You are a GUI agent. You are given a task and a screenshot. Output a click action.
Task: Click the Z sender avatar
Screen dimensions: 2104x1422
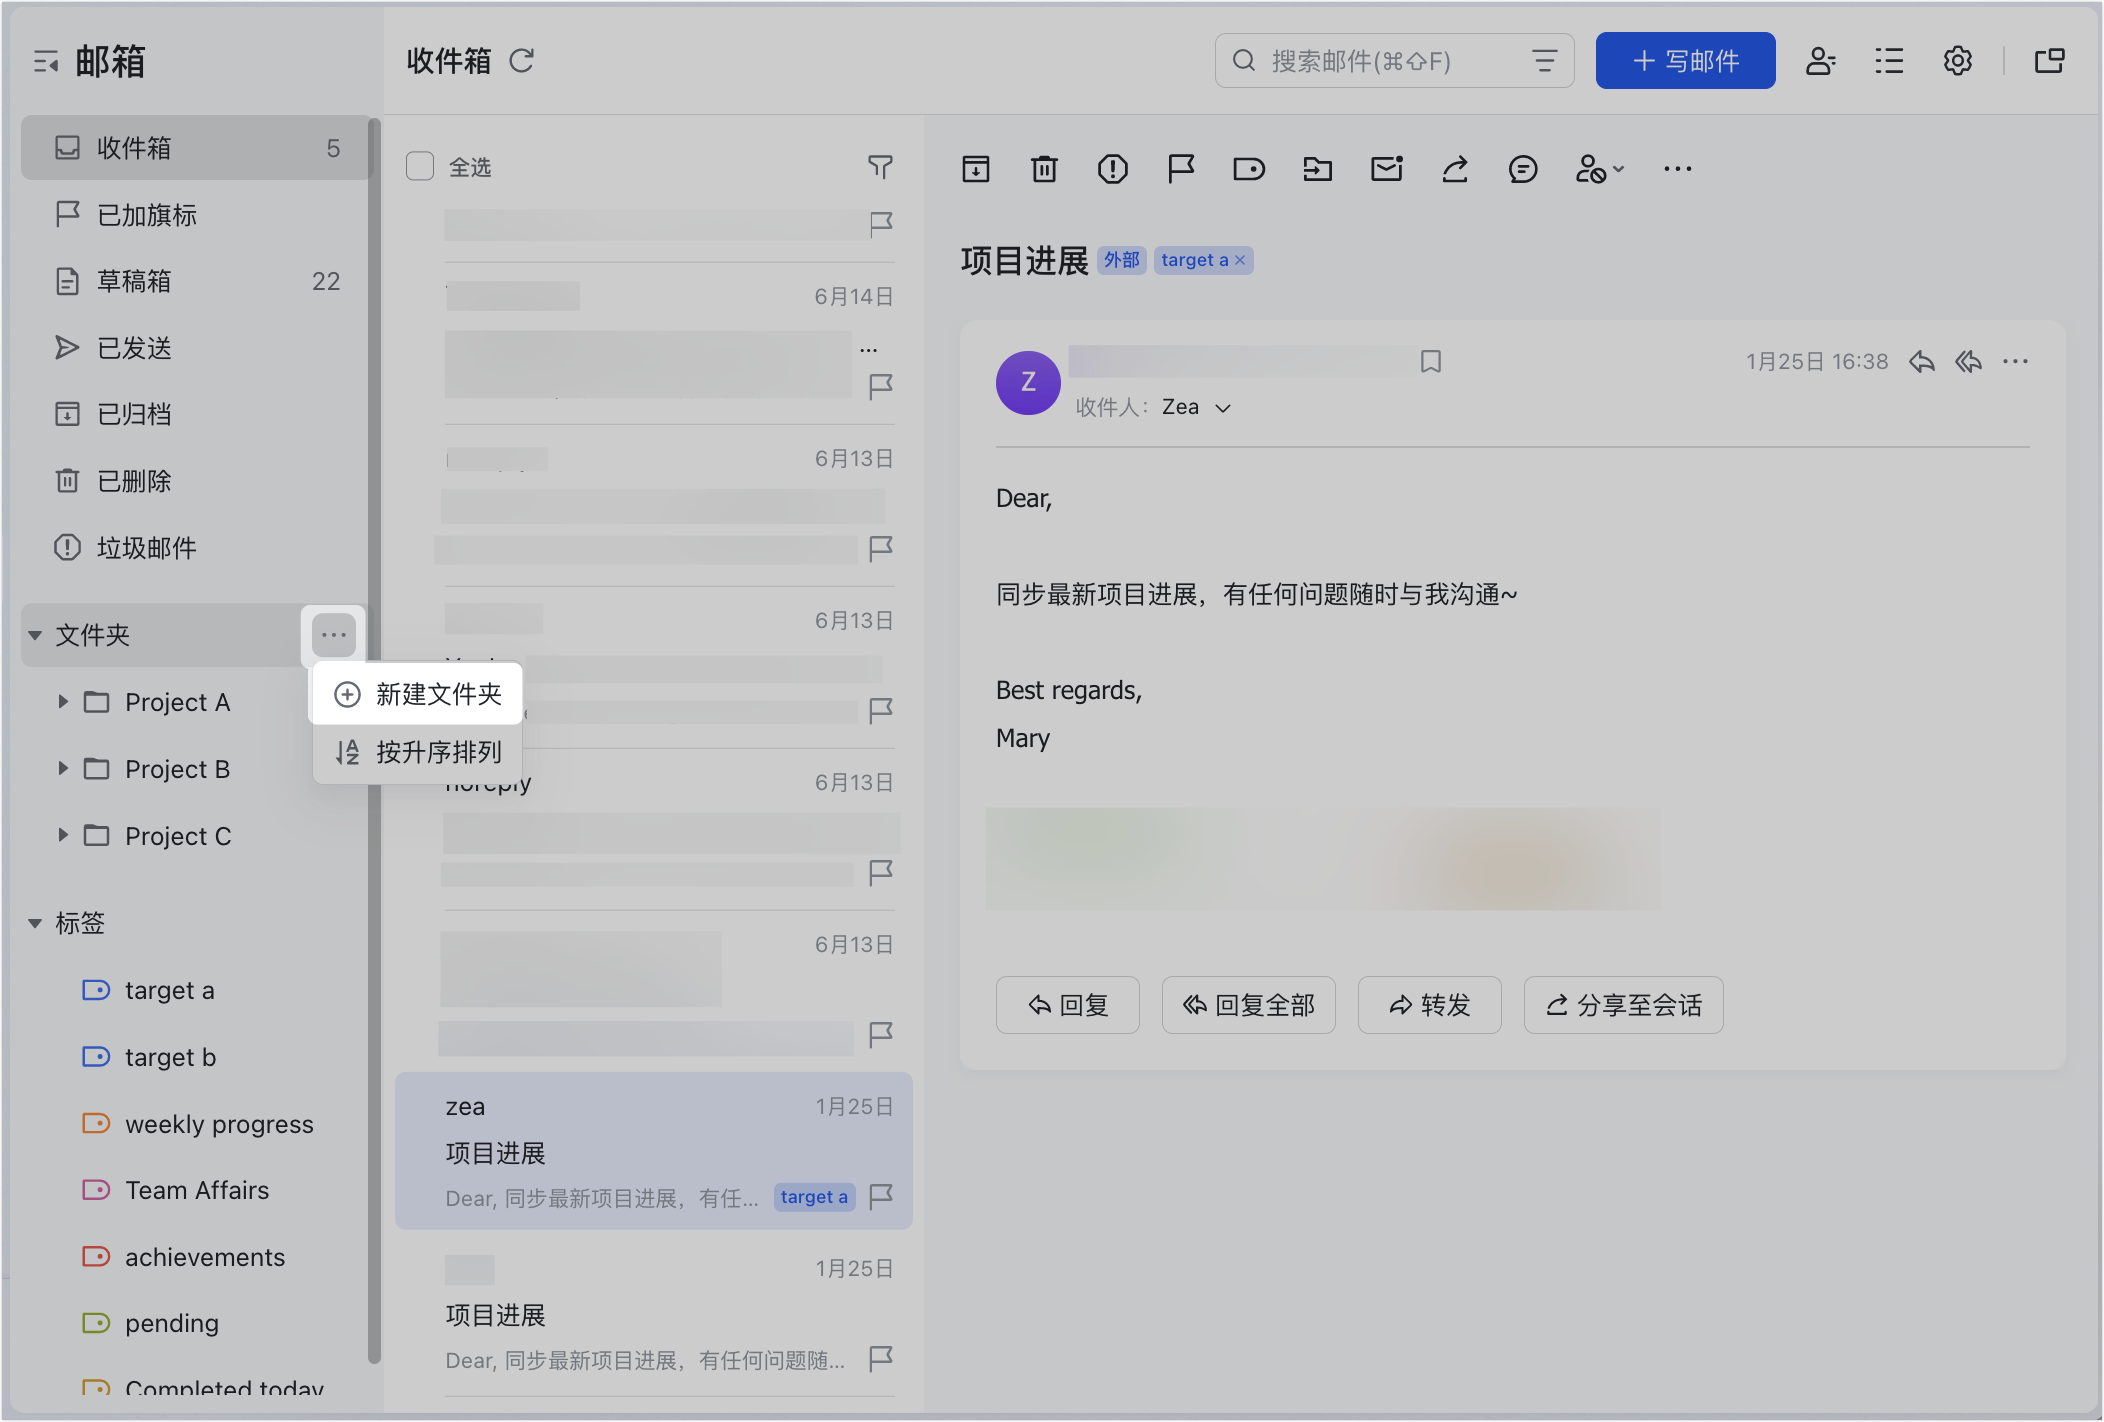[1028, 382]
